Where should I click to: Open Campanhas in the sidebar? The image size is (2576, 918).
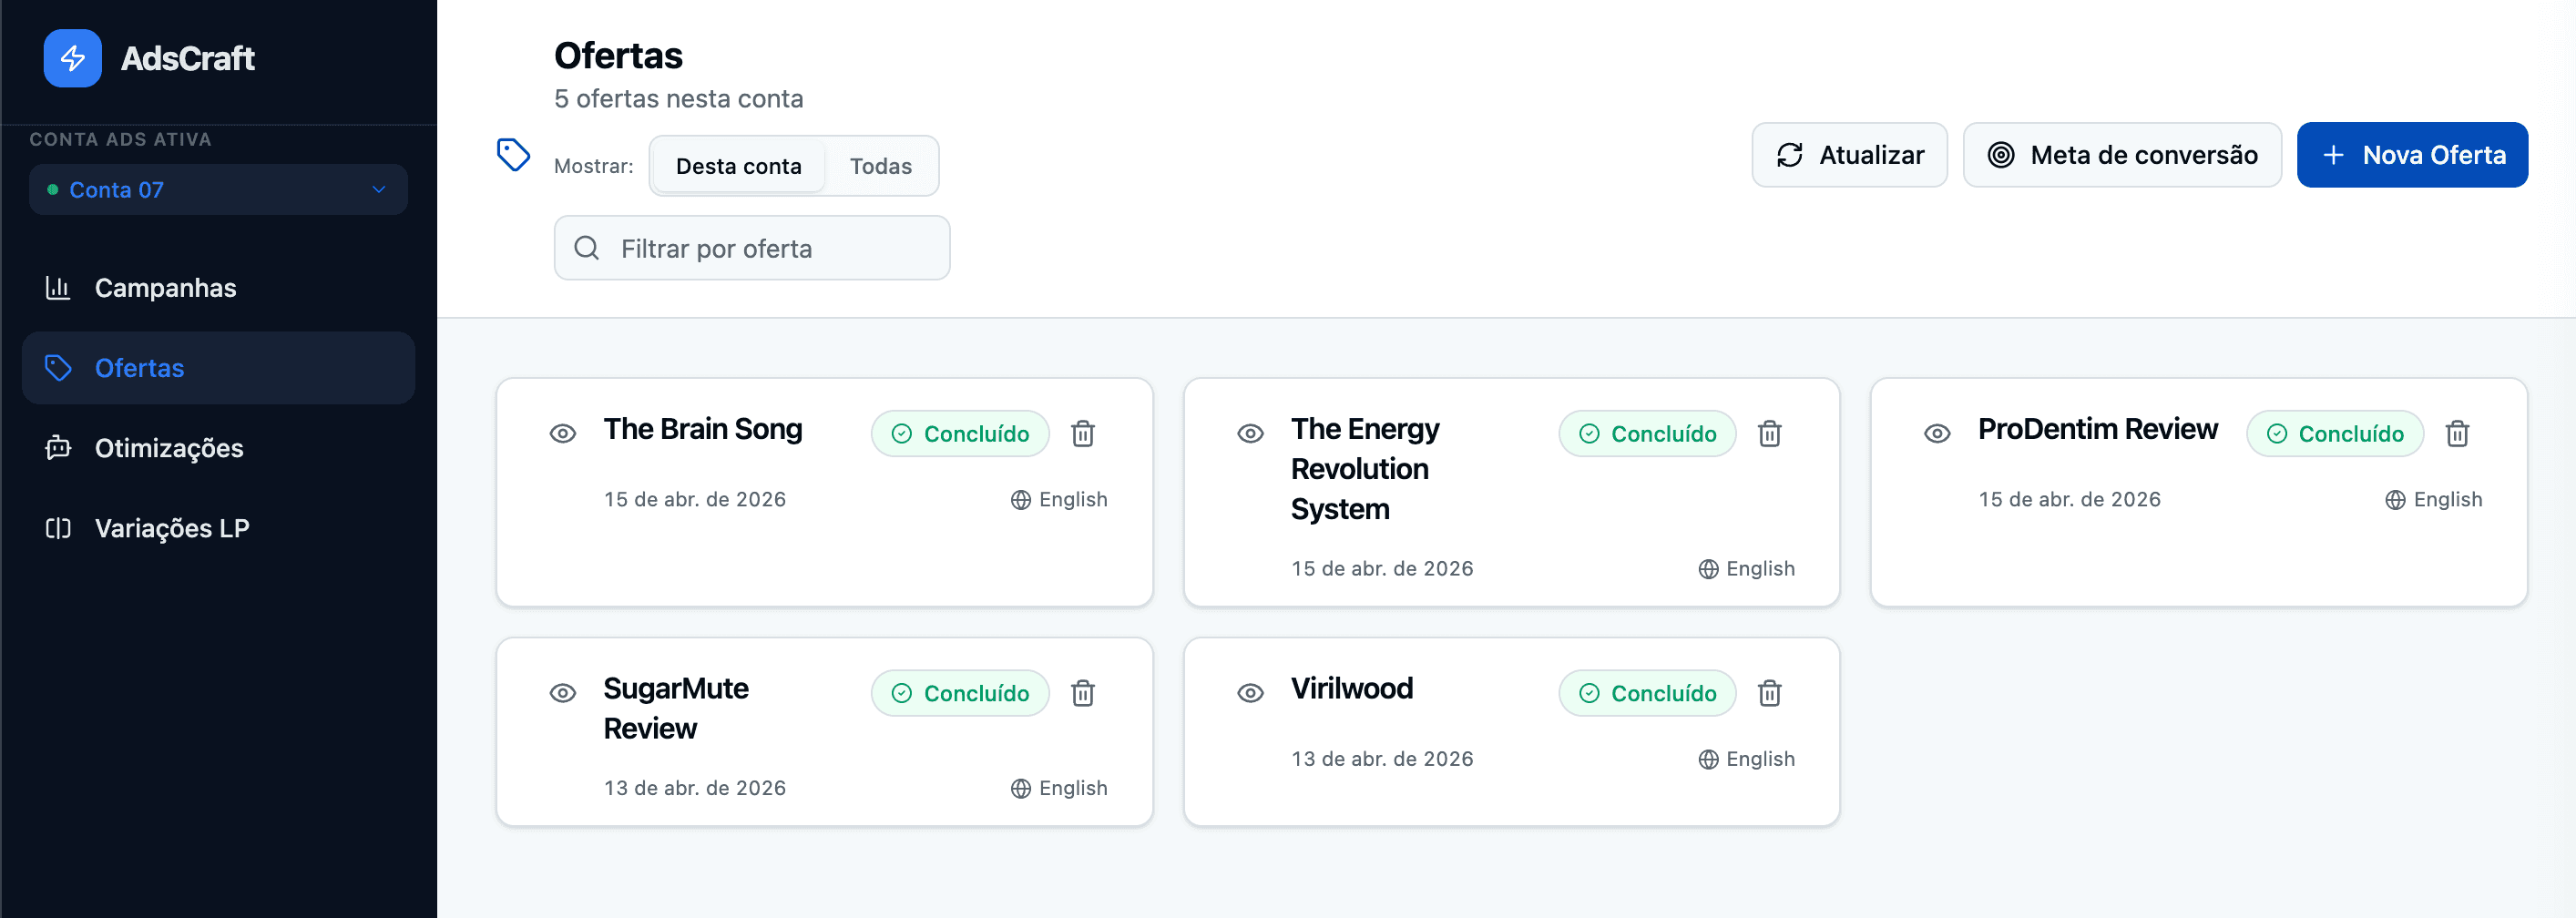[x=165, y=288]
